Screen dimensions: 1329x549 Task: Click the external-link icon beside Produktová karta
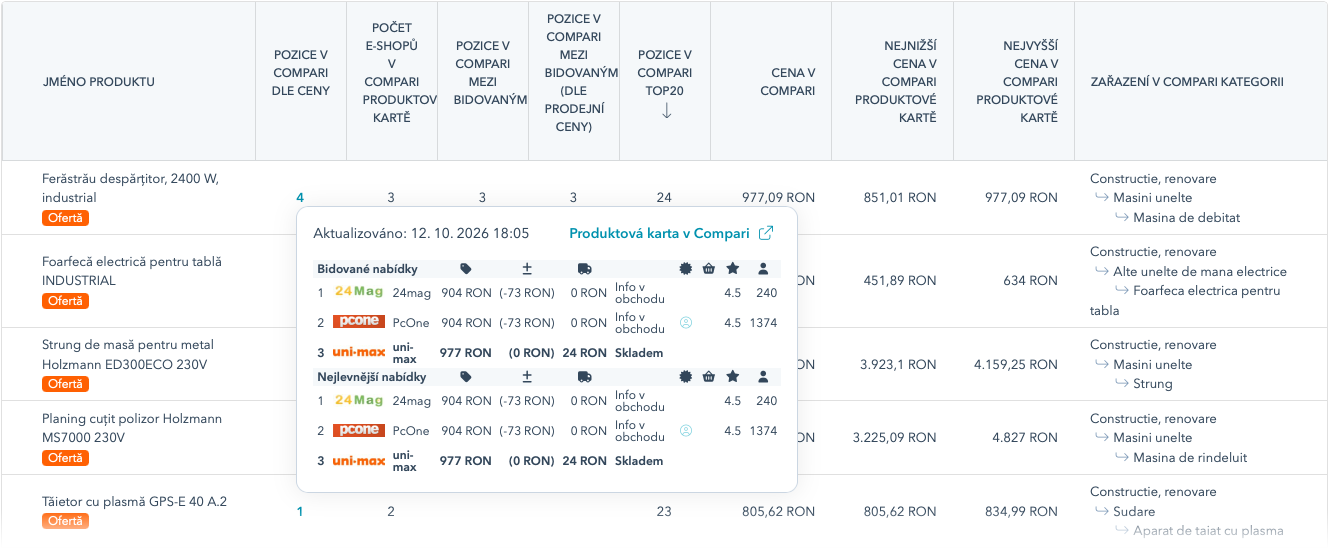click(766, 233)
